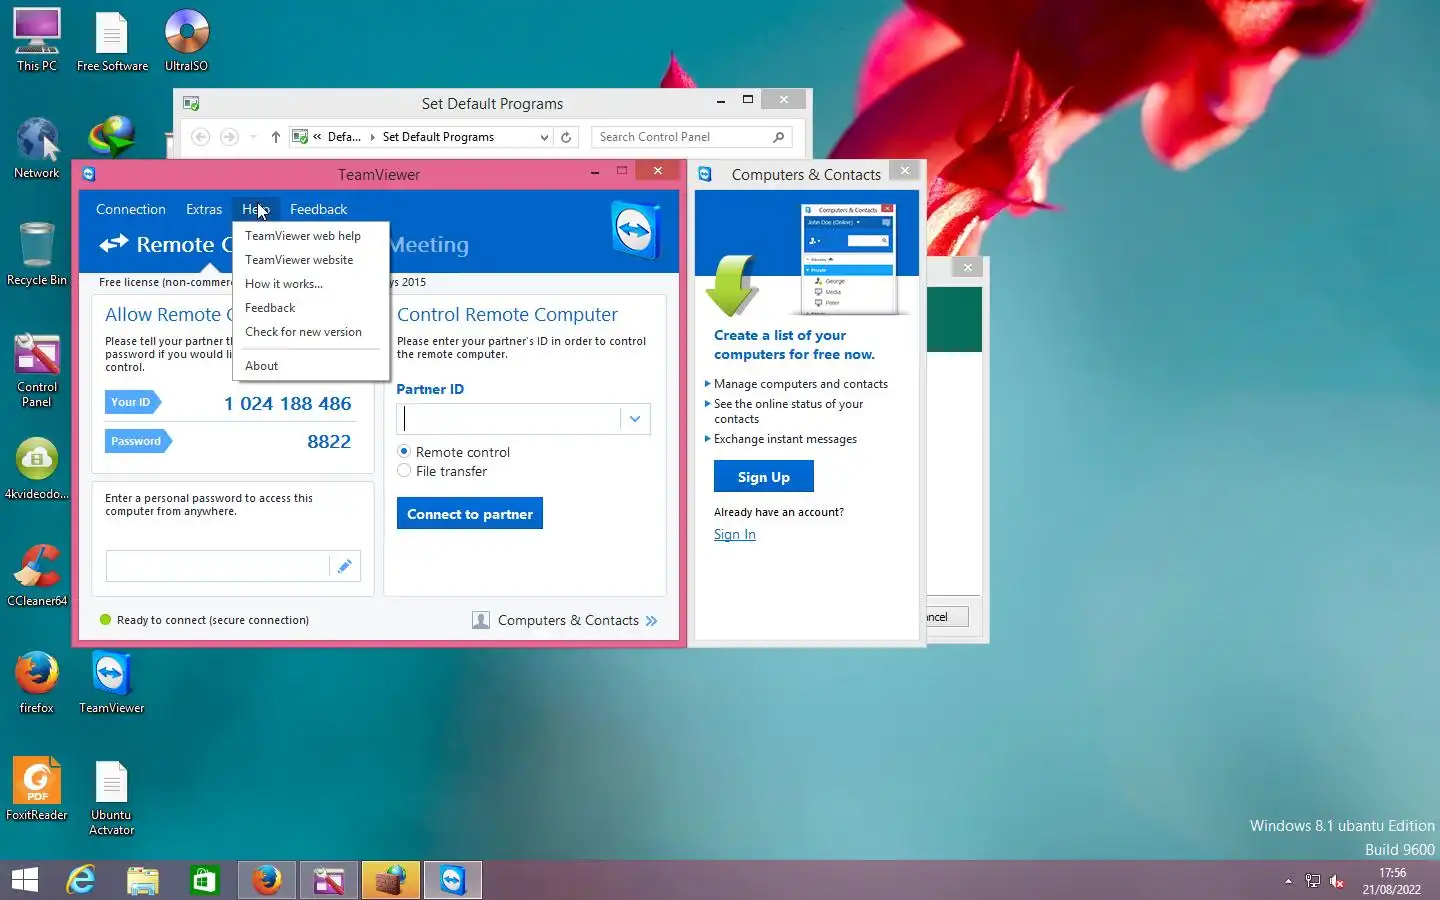Launch CCleaner64 desktop shortcut
Viewport: 1440px width, 900px height.
tap(37, 575)
